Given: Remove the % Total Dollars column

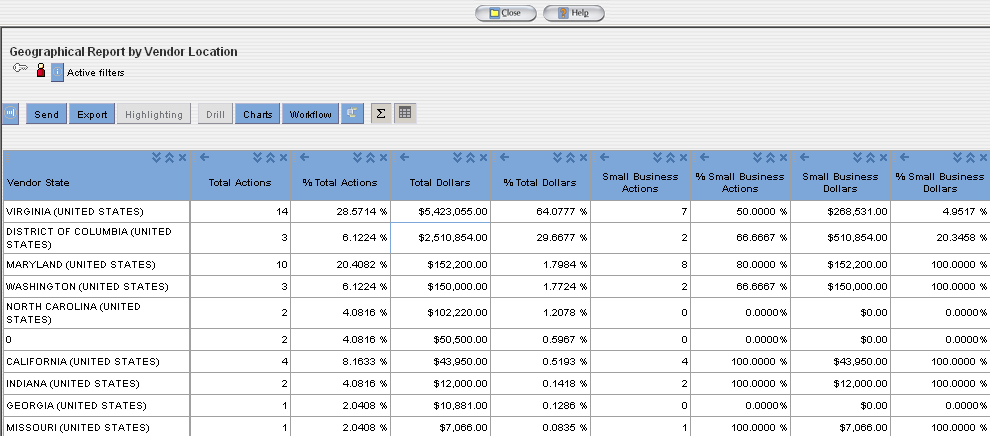Looking at the screenshot, I should (583, 158).
